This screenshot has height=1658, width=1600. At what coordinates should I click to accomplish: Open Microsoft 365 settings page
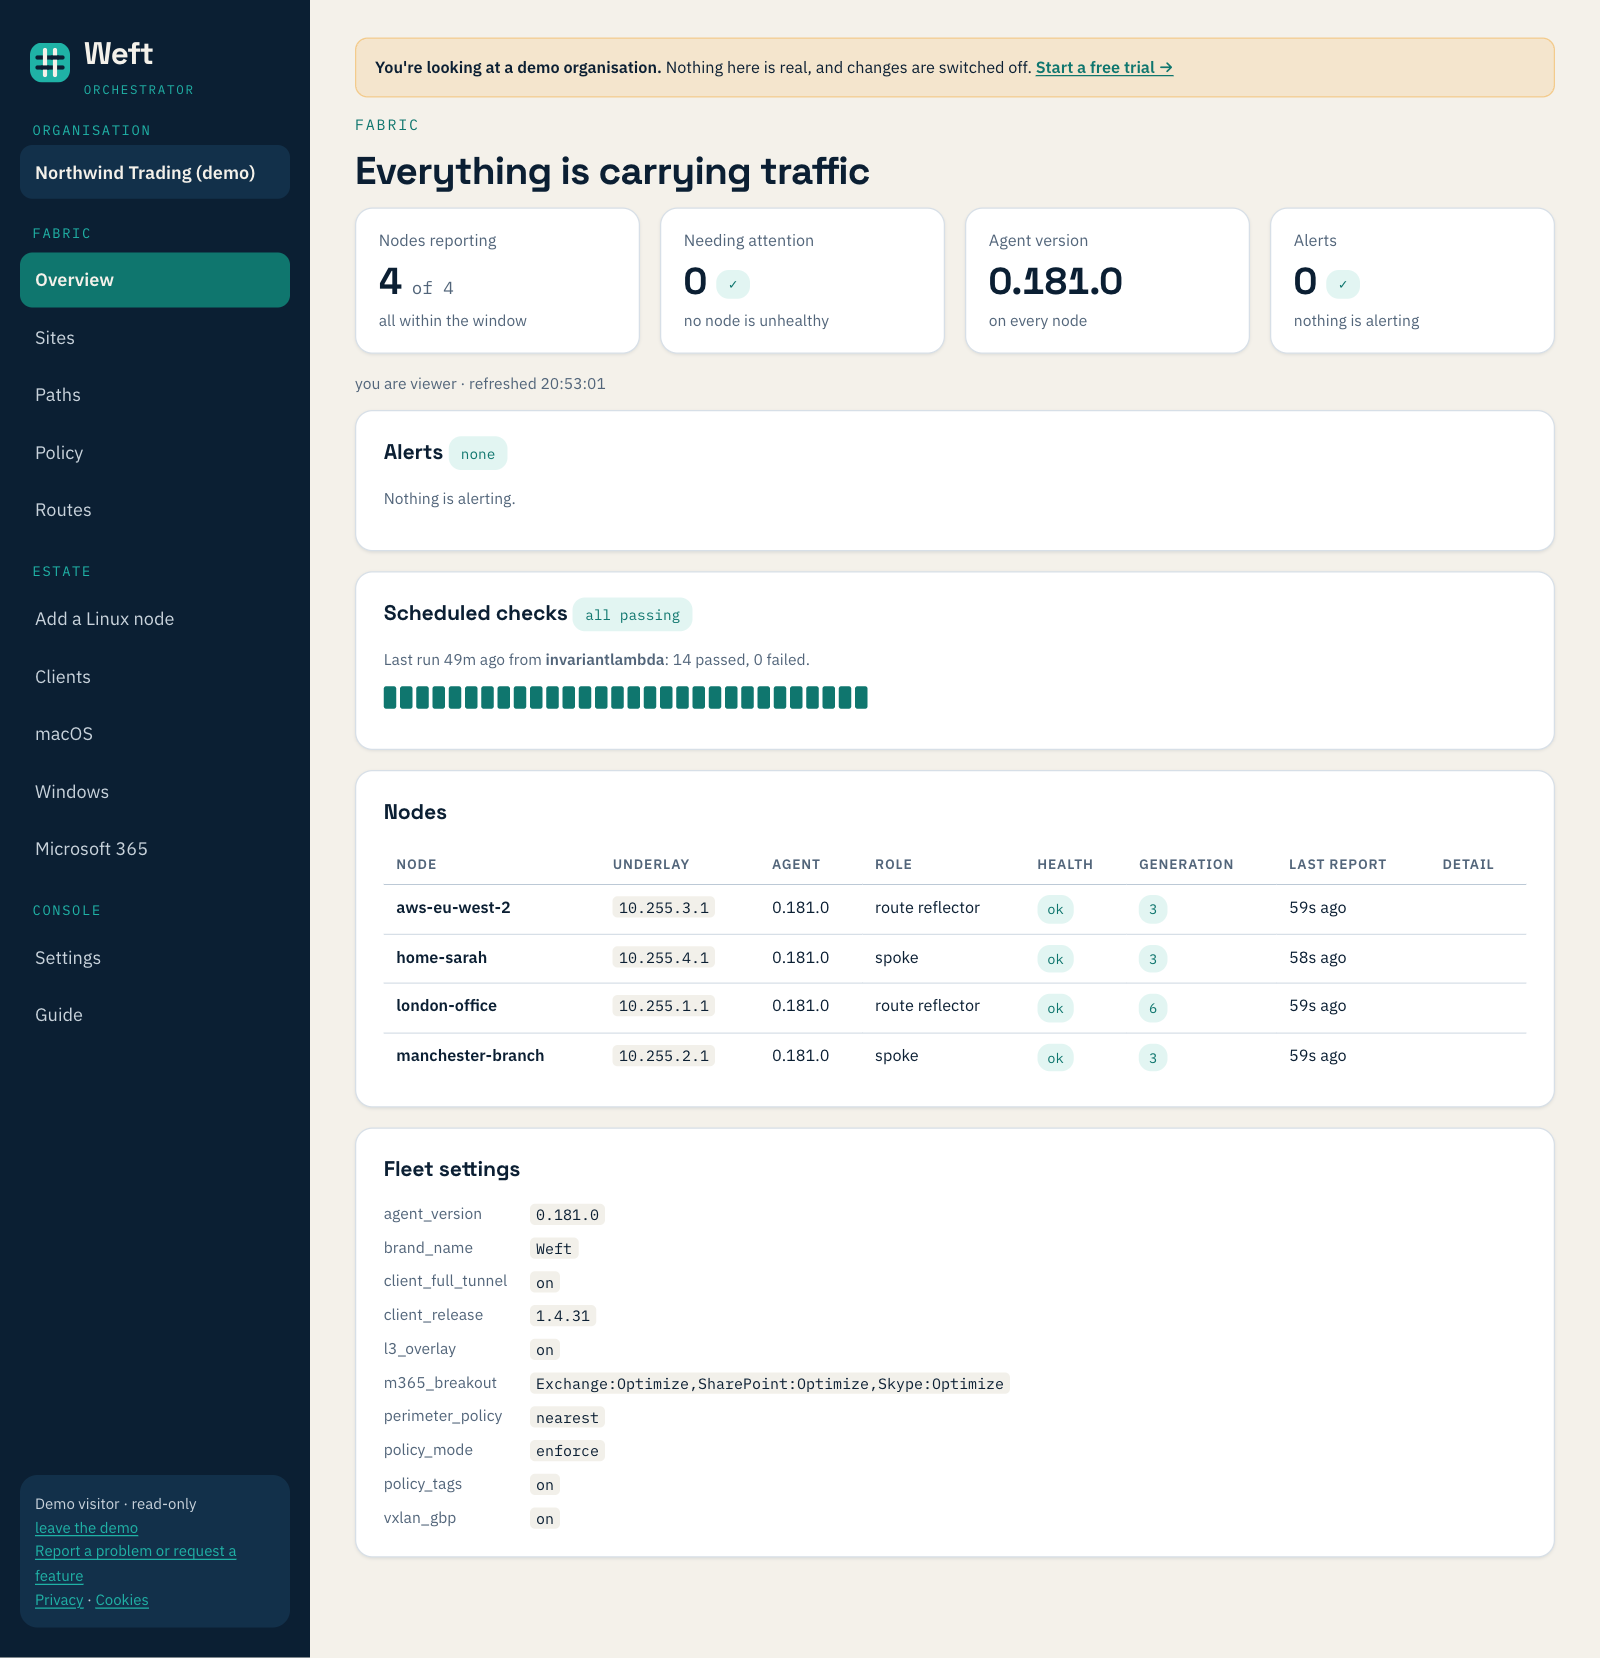pos(155,849)
